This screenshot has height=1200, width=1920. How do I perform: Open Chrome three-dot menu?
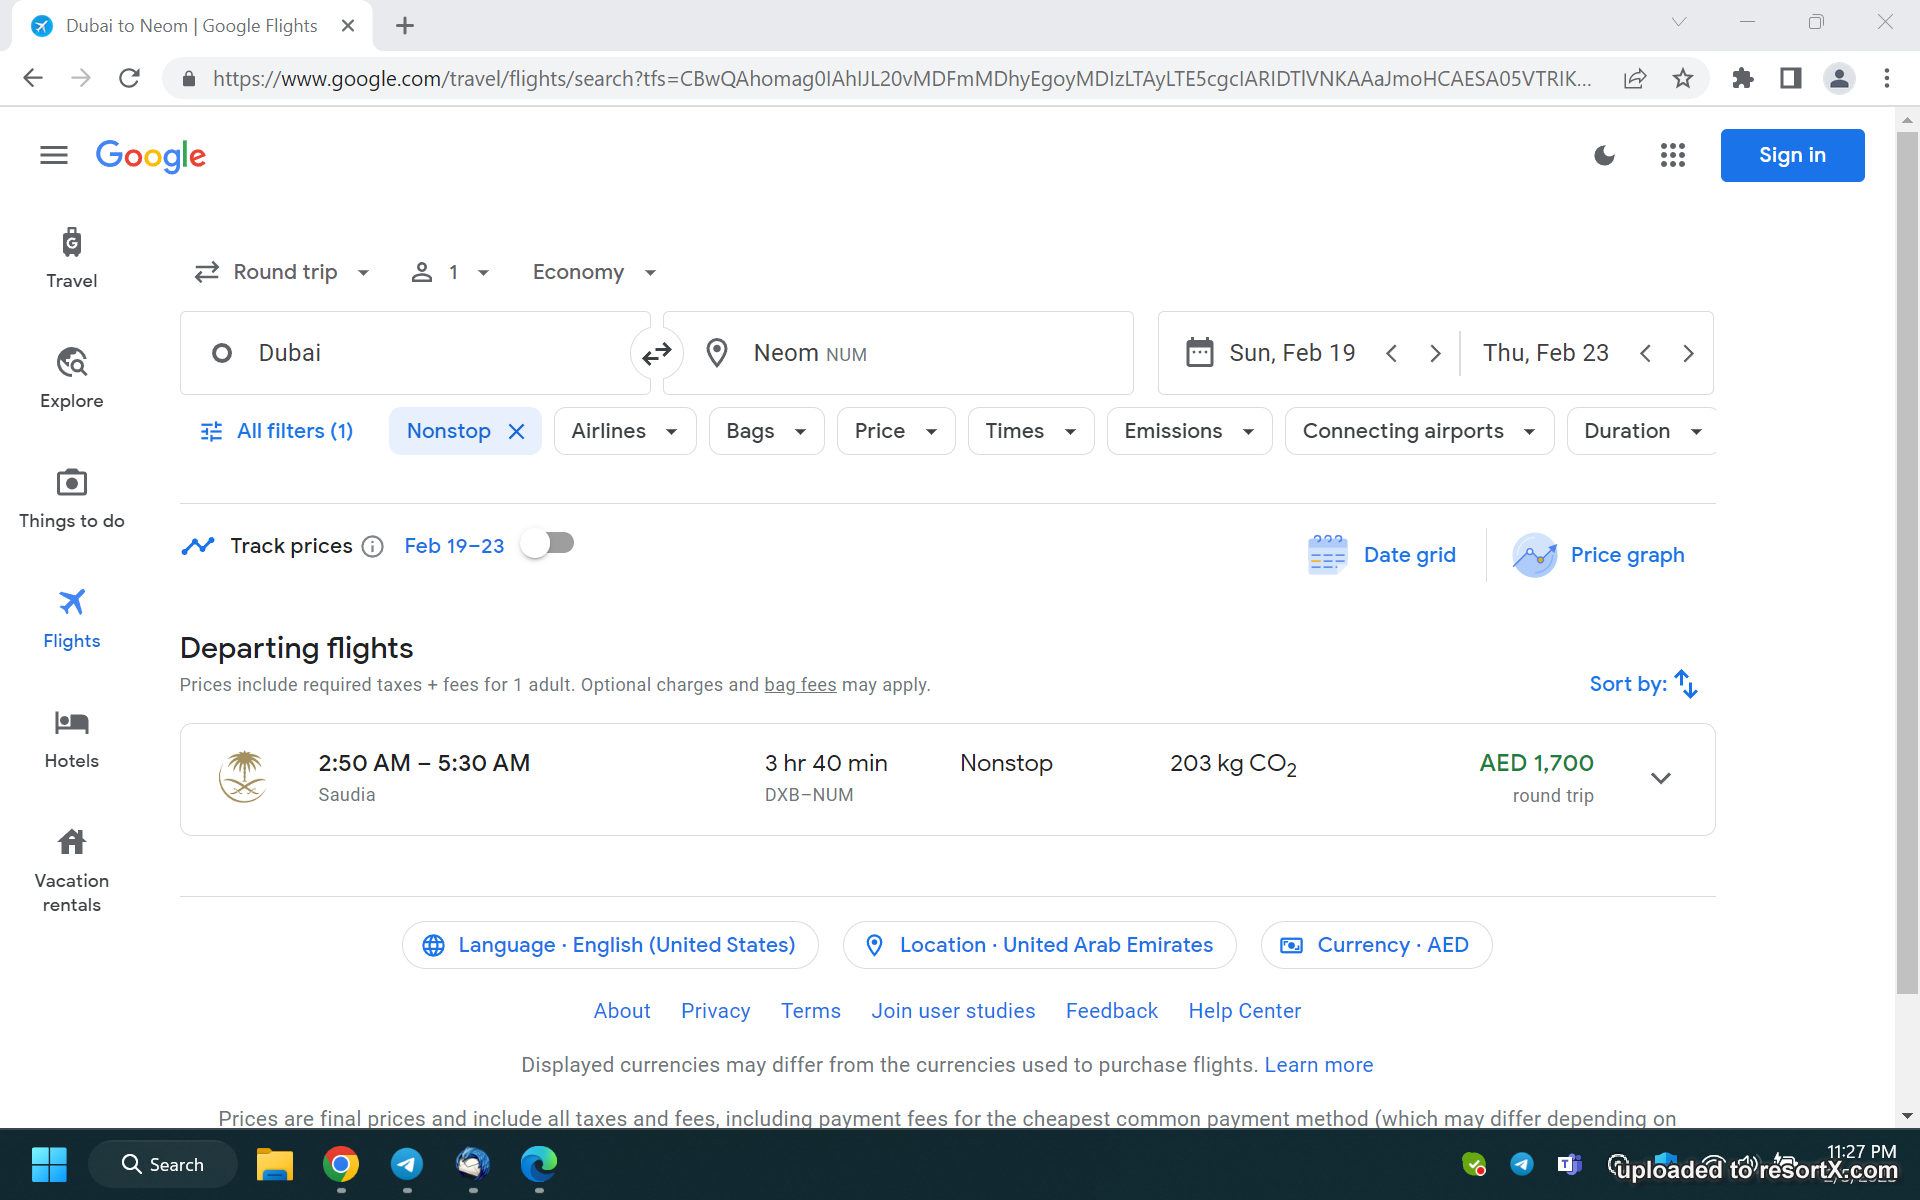tap(1887, 78)
